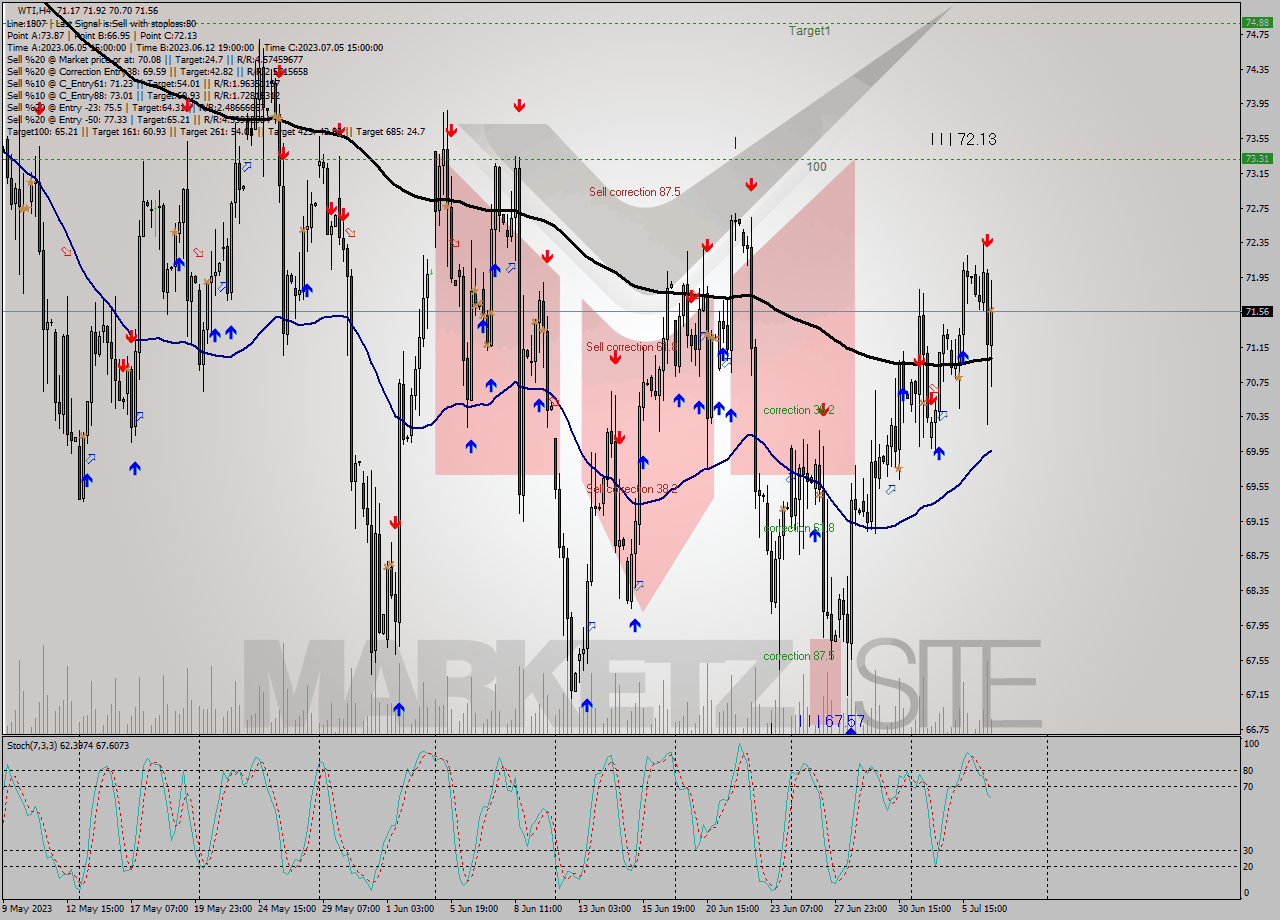Click the '15 Jun 19:00' date label
This screenshot has width=1280, height=920.
coord(669,908)
